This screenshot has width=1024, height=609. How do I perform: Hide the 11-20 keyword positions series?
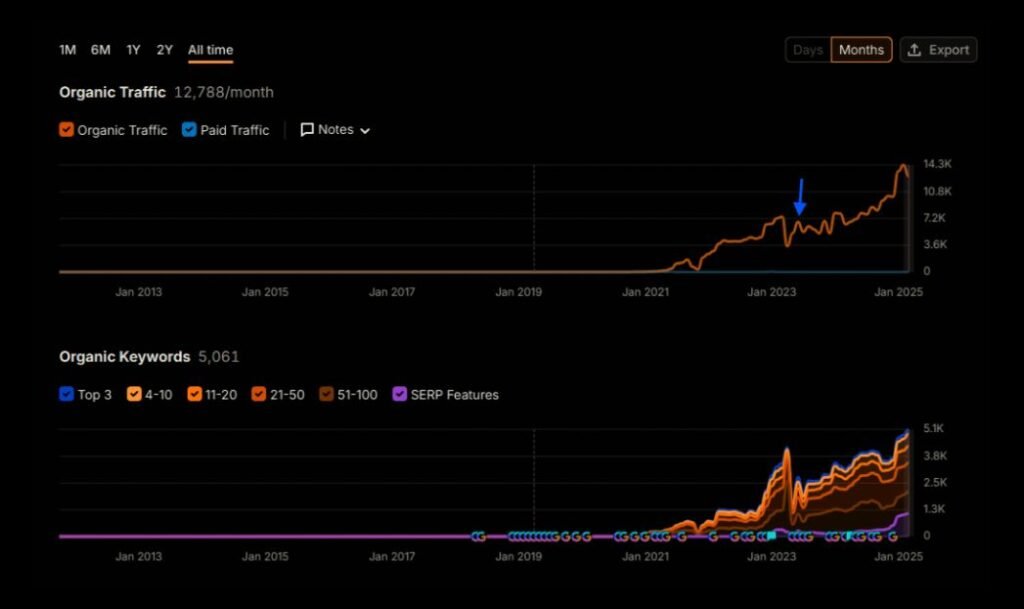[194, 395]
